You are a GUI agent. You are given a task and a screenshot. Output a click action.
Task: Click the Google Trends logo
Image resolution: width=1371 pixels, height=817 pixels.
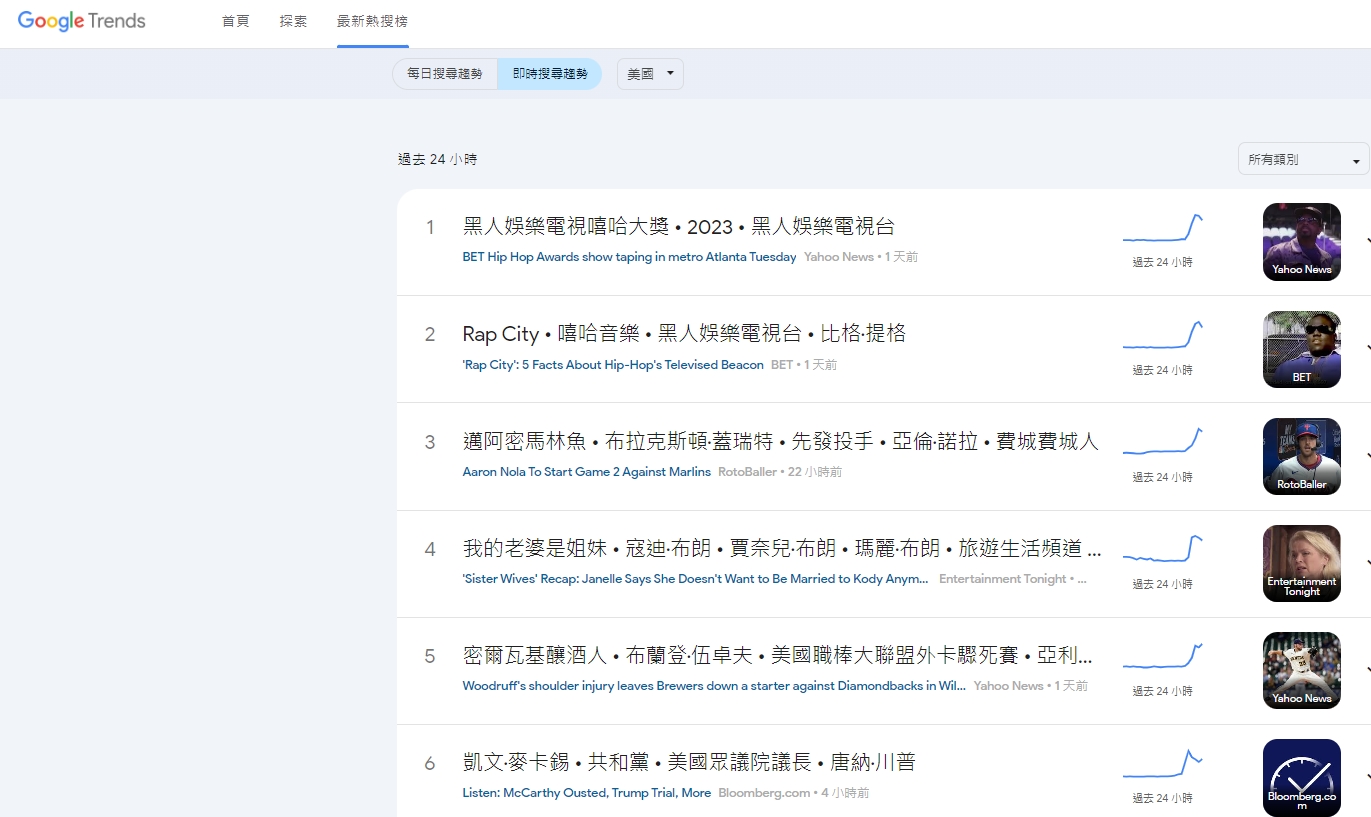(82, 21)
